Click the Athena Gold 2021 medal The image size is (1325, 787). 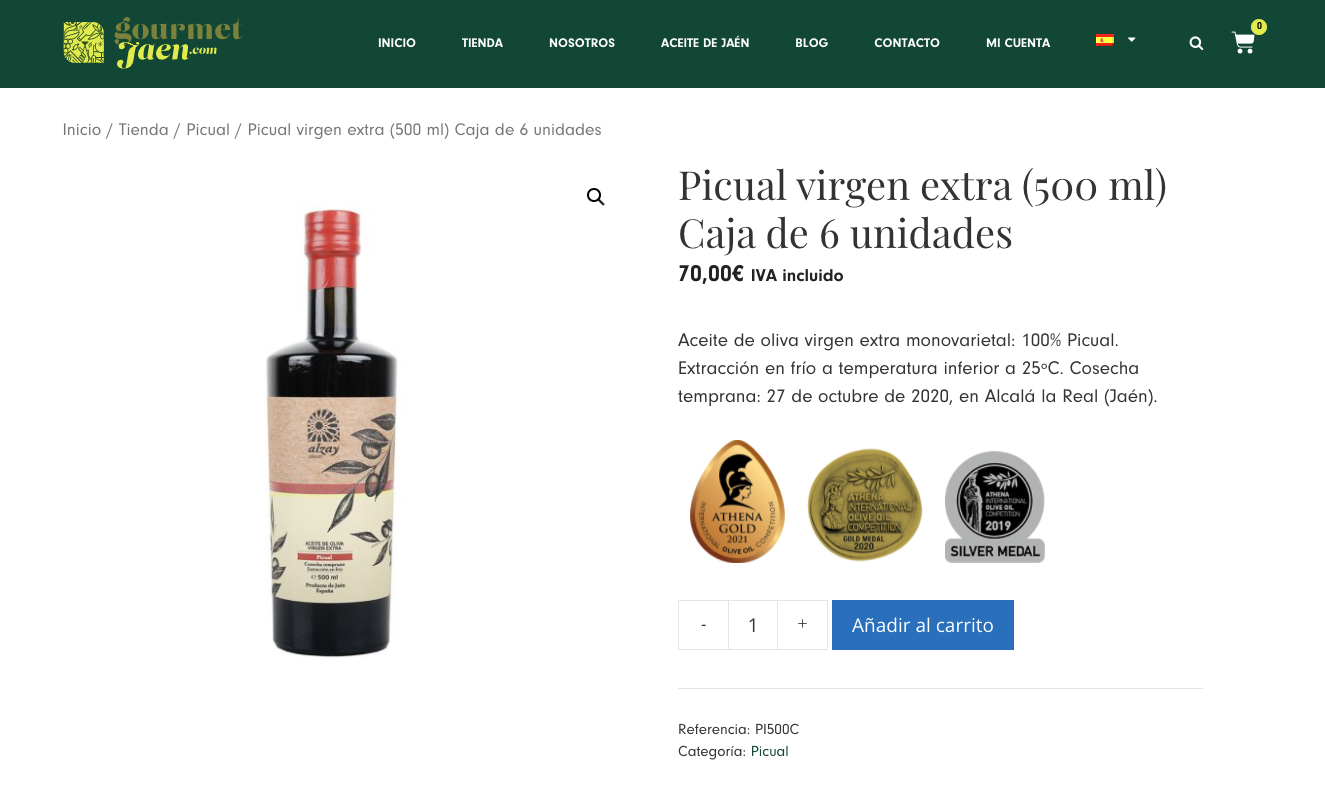pos(737,501)
